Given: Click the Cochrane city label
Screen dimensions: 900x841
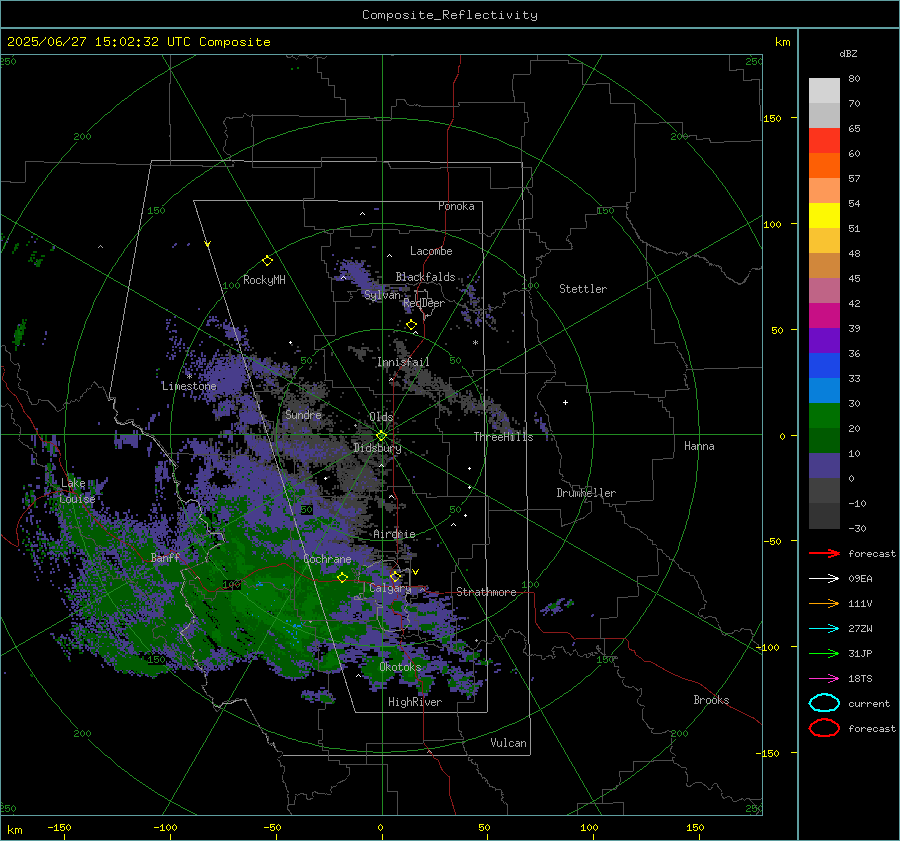Looking at the screenshot, I should [x=327, y=559].
